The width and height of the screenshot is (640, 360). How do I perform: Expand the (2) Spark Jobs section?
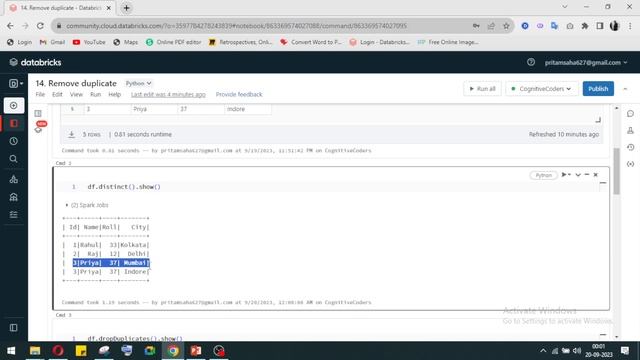pyautogui.click(x=87, y=205)
